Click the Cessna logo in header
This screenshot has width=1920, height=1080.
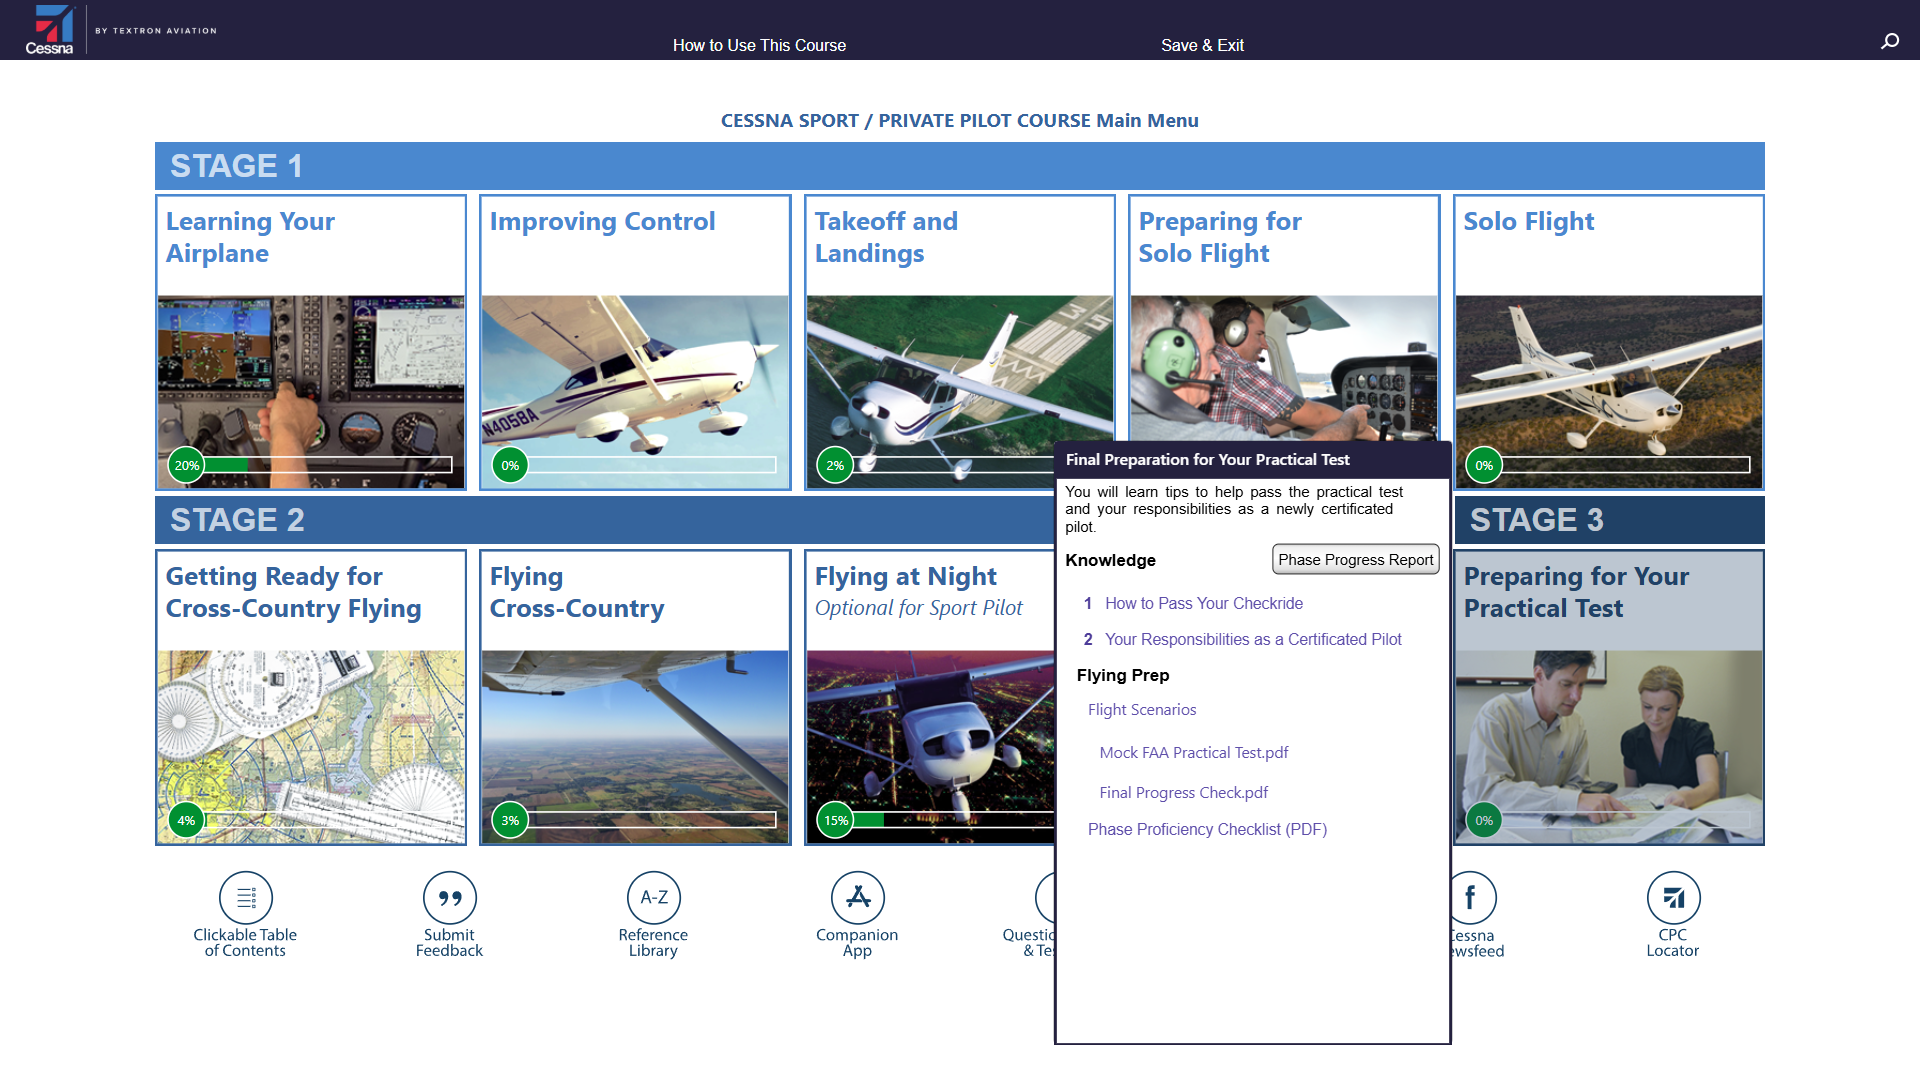click(52, 29)
